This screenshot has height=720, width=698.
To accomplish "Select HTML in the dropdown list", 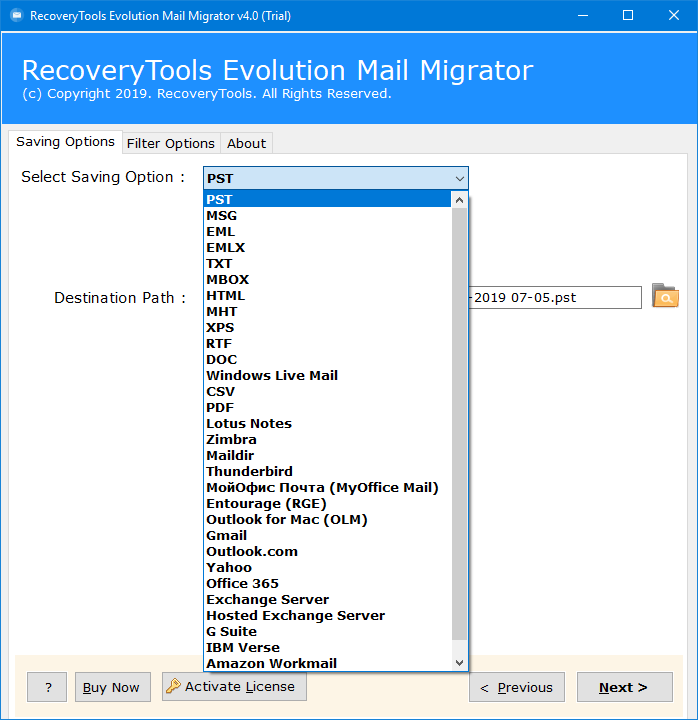I will pos(327,296).
